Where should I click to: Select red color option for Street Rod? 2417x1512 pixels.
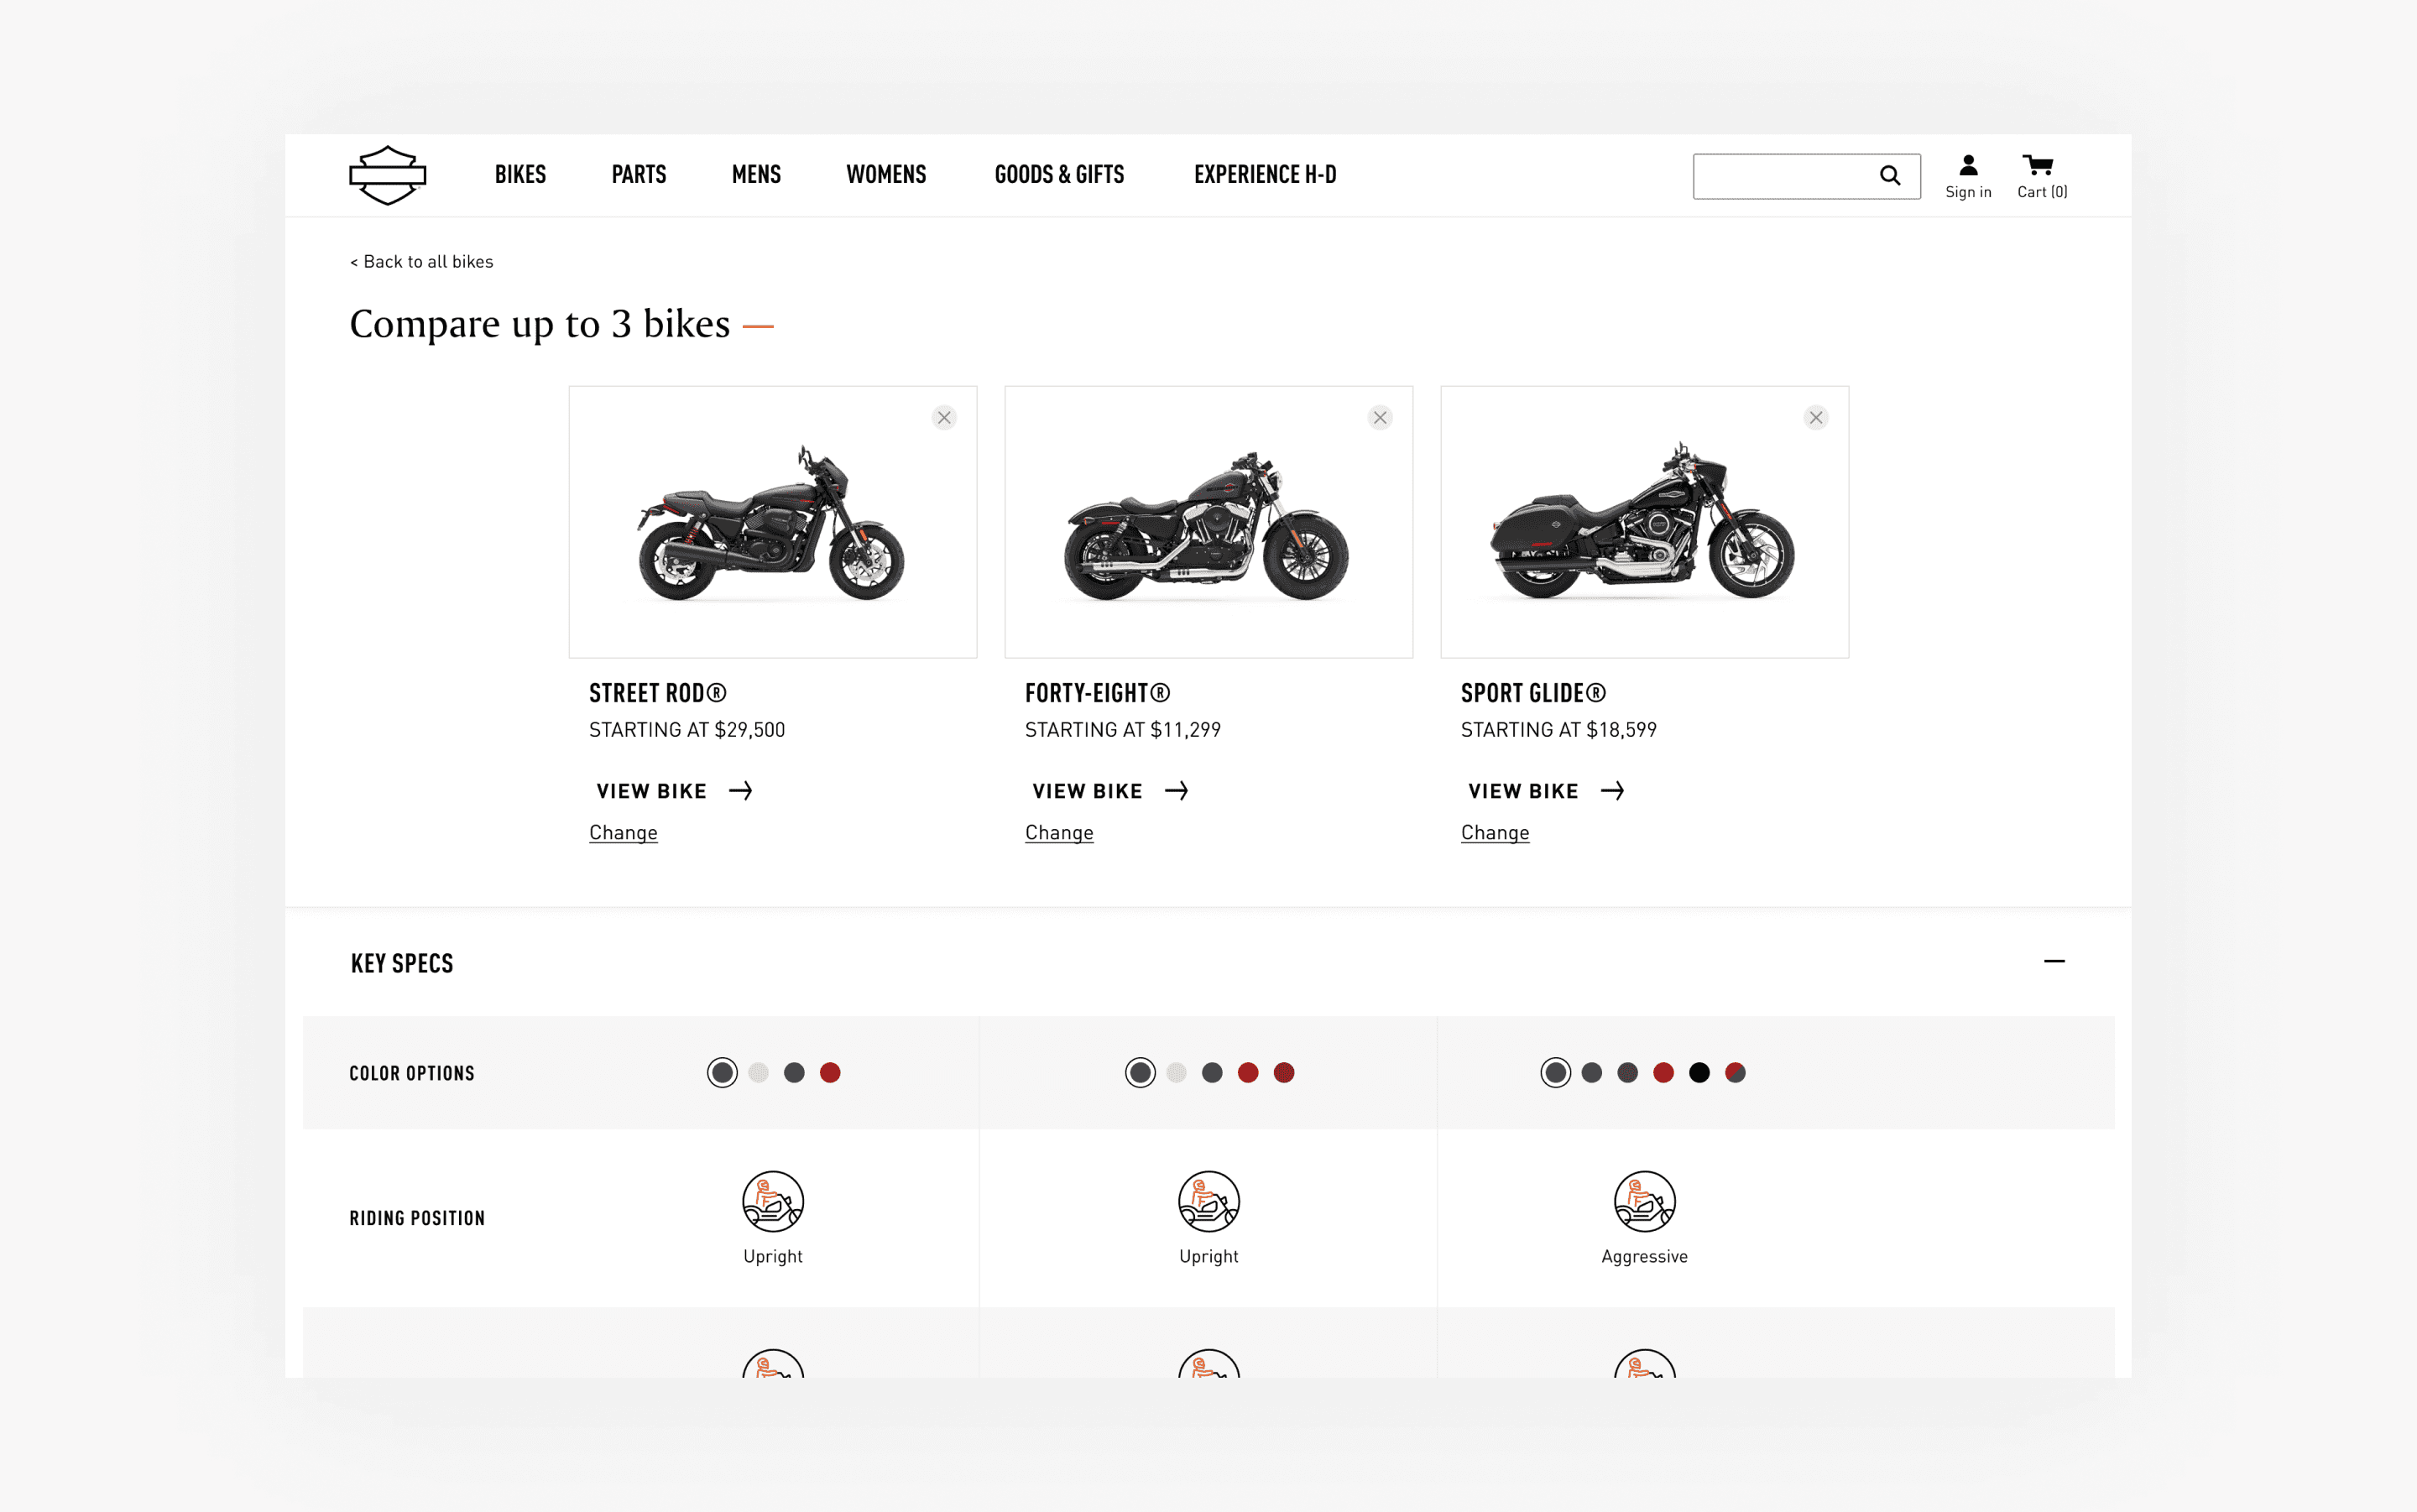tap(829, 1073)
